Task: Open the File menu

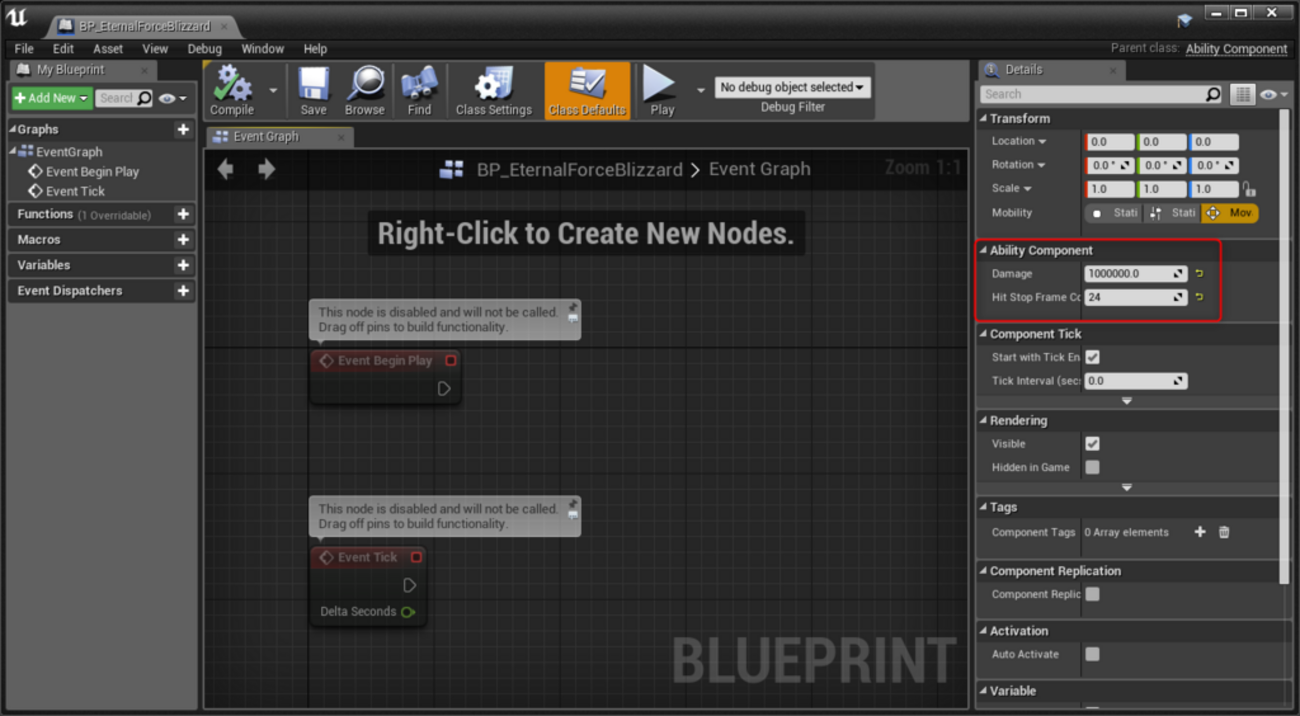Action: pos(24,48)
